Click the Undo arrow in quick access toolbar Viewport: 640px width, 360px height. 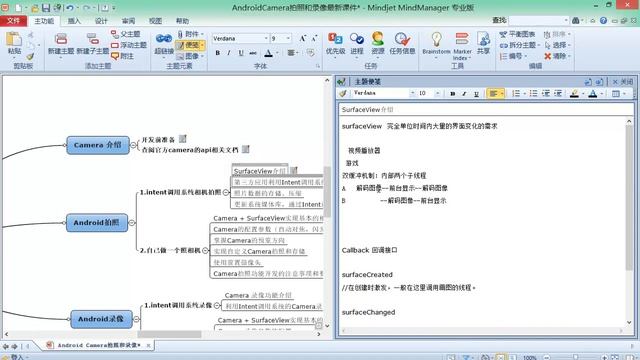pos(69,8)
